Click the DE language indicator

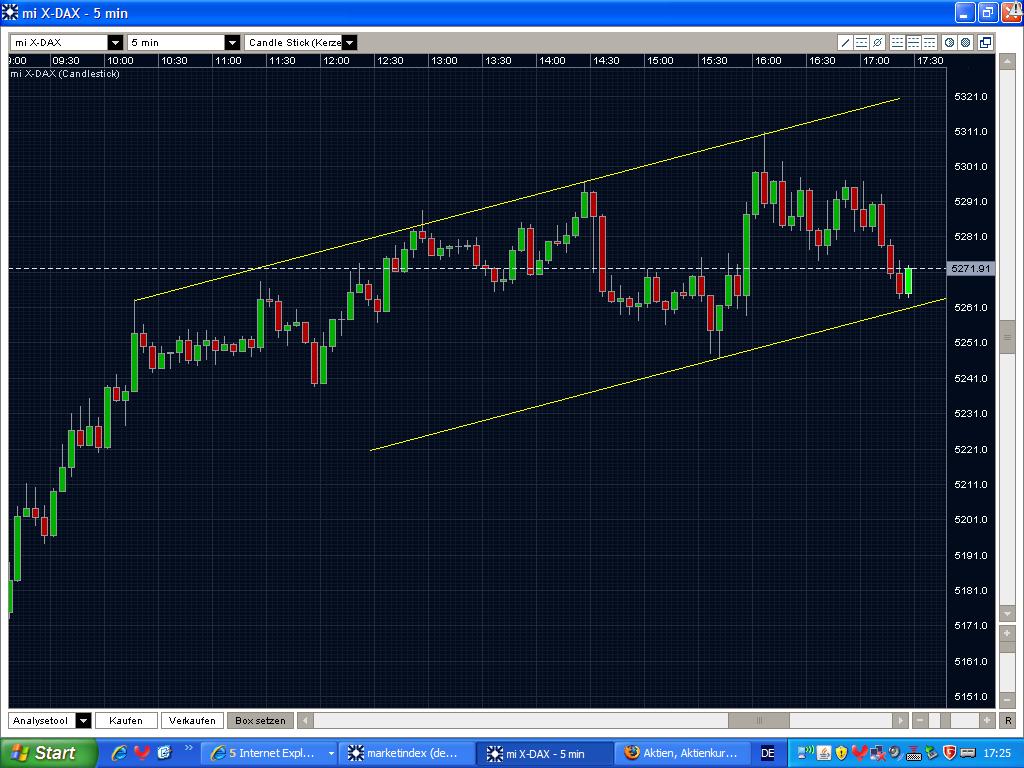click(x=768, y=754)
